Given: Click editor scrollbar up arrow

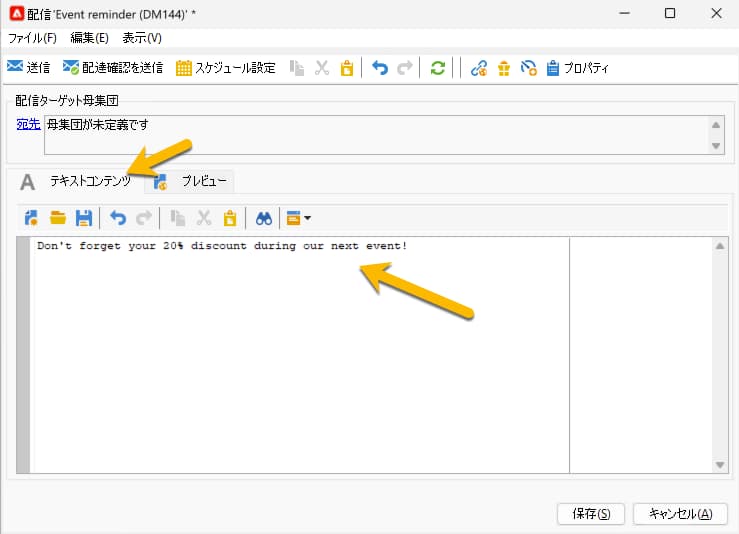Looking at the screenshot, I should coord(720,246).
